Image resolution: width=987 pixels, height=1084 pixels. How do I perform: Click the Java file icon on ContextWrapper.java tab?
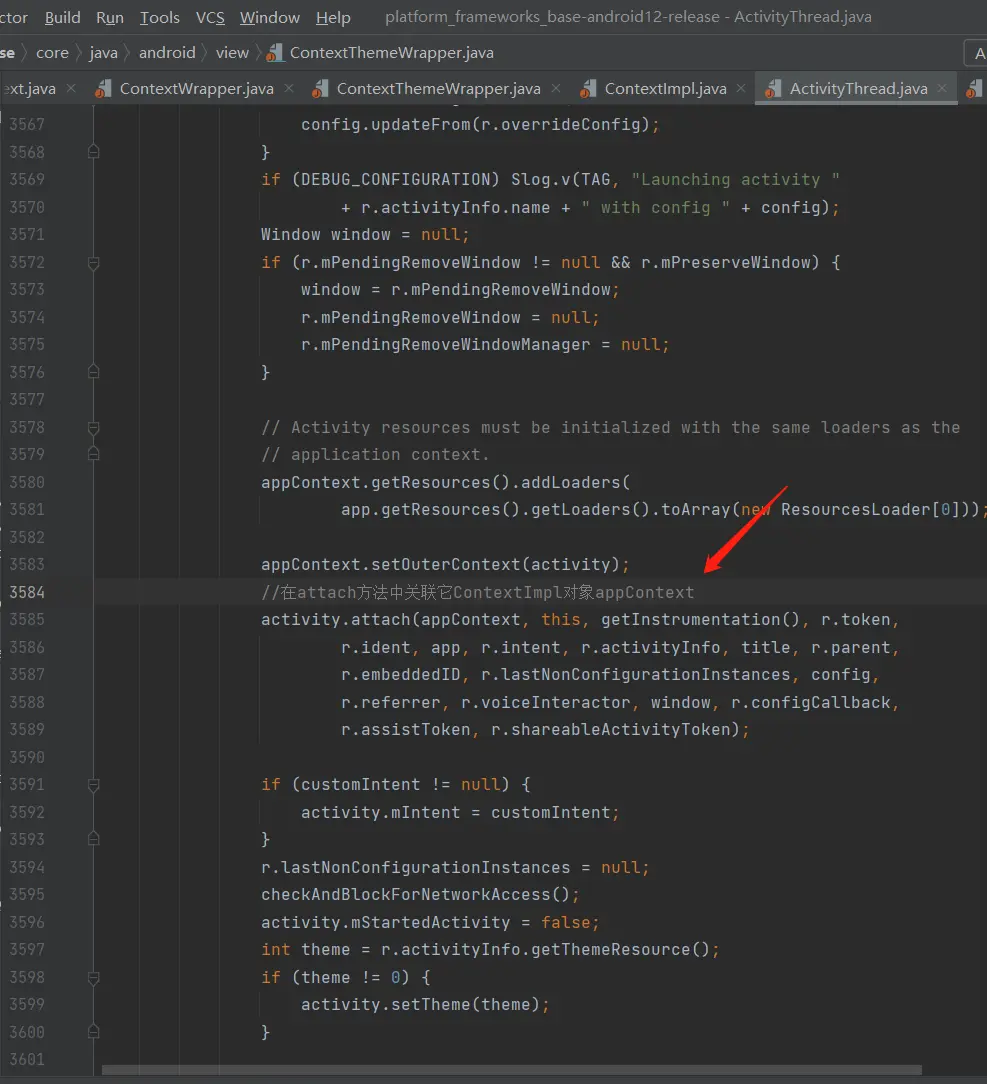coord(103,89)
